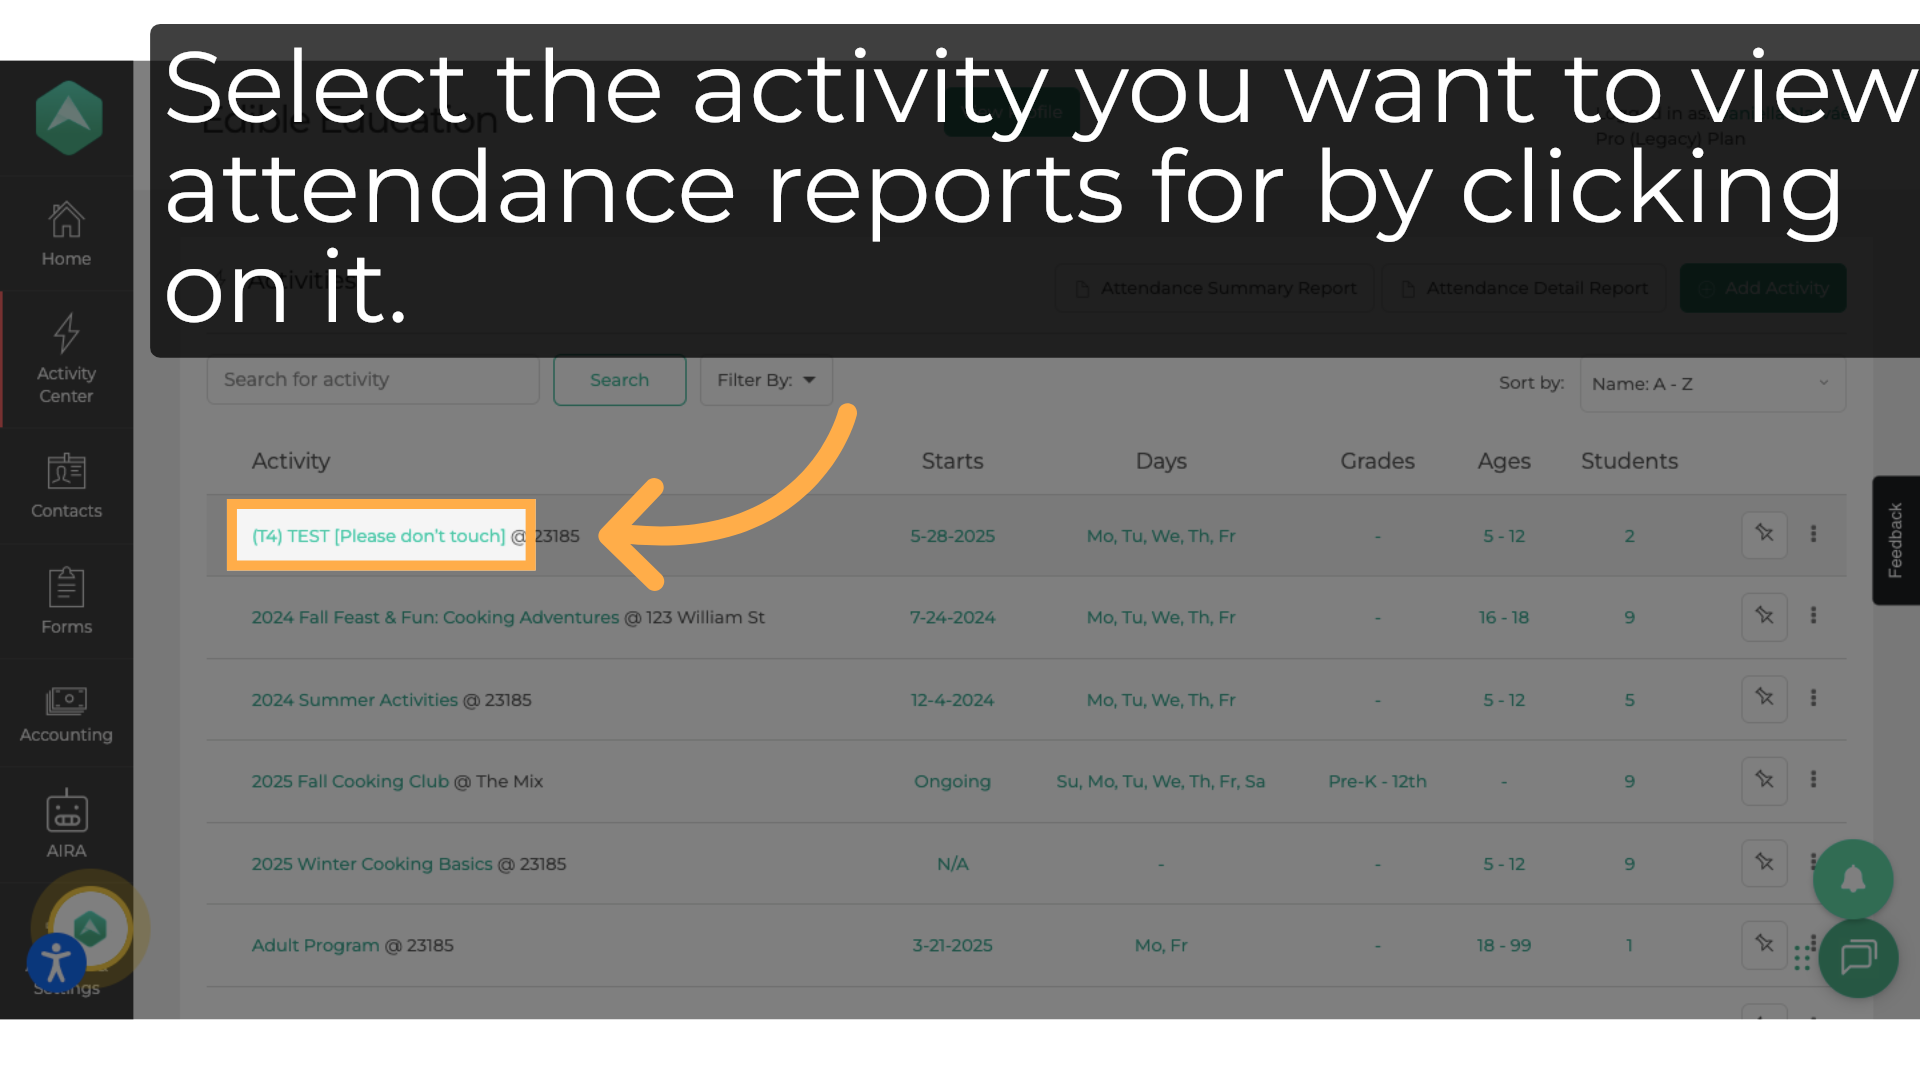Open the Home section in the sidebar
This screenshot has width=1920, height=1080.
66,233
